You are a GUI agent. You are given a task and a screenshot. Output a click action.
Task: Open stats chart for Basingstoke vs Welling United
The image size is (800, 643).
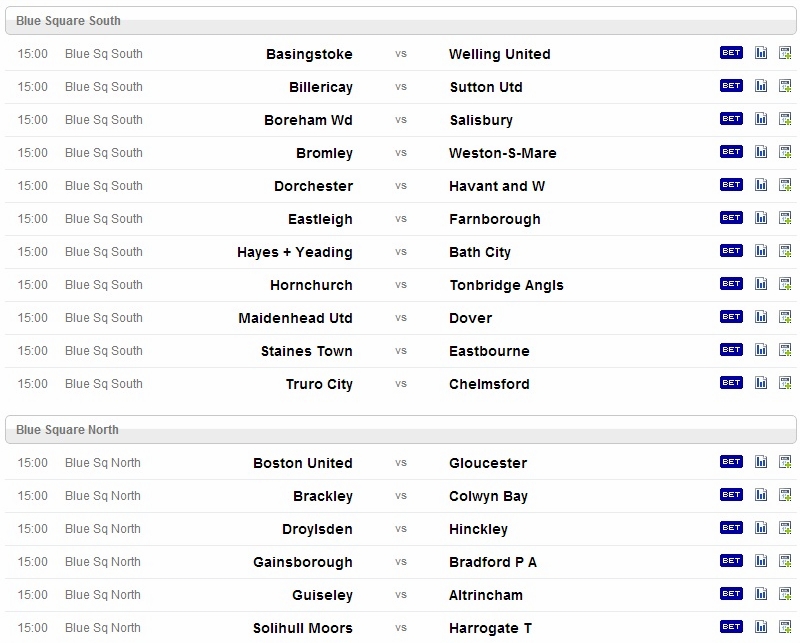(x=761, y=53)
